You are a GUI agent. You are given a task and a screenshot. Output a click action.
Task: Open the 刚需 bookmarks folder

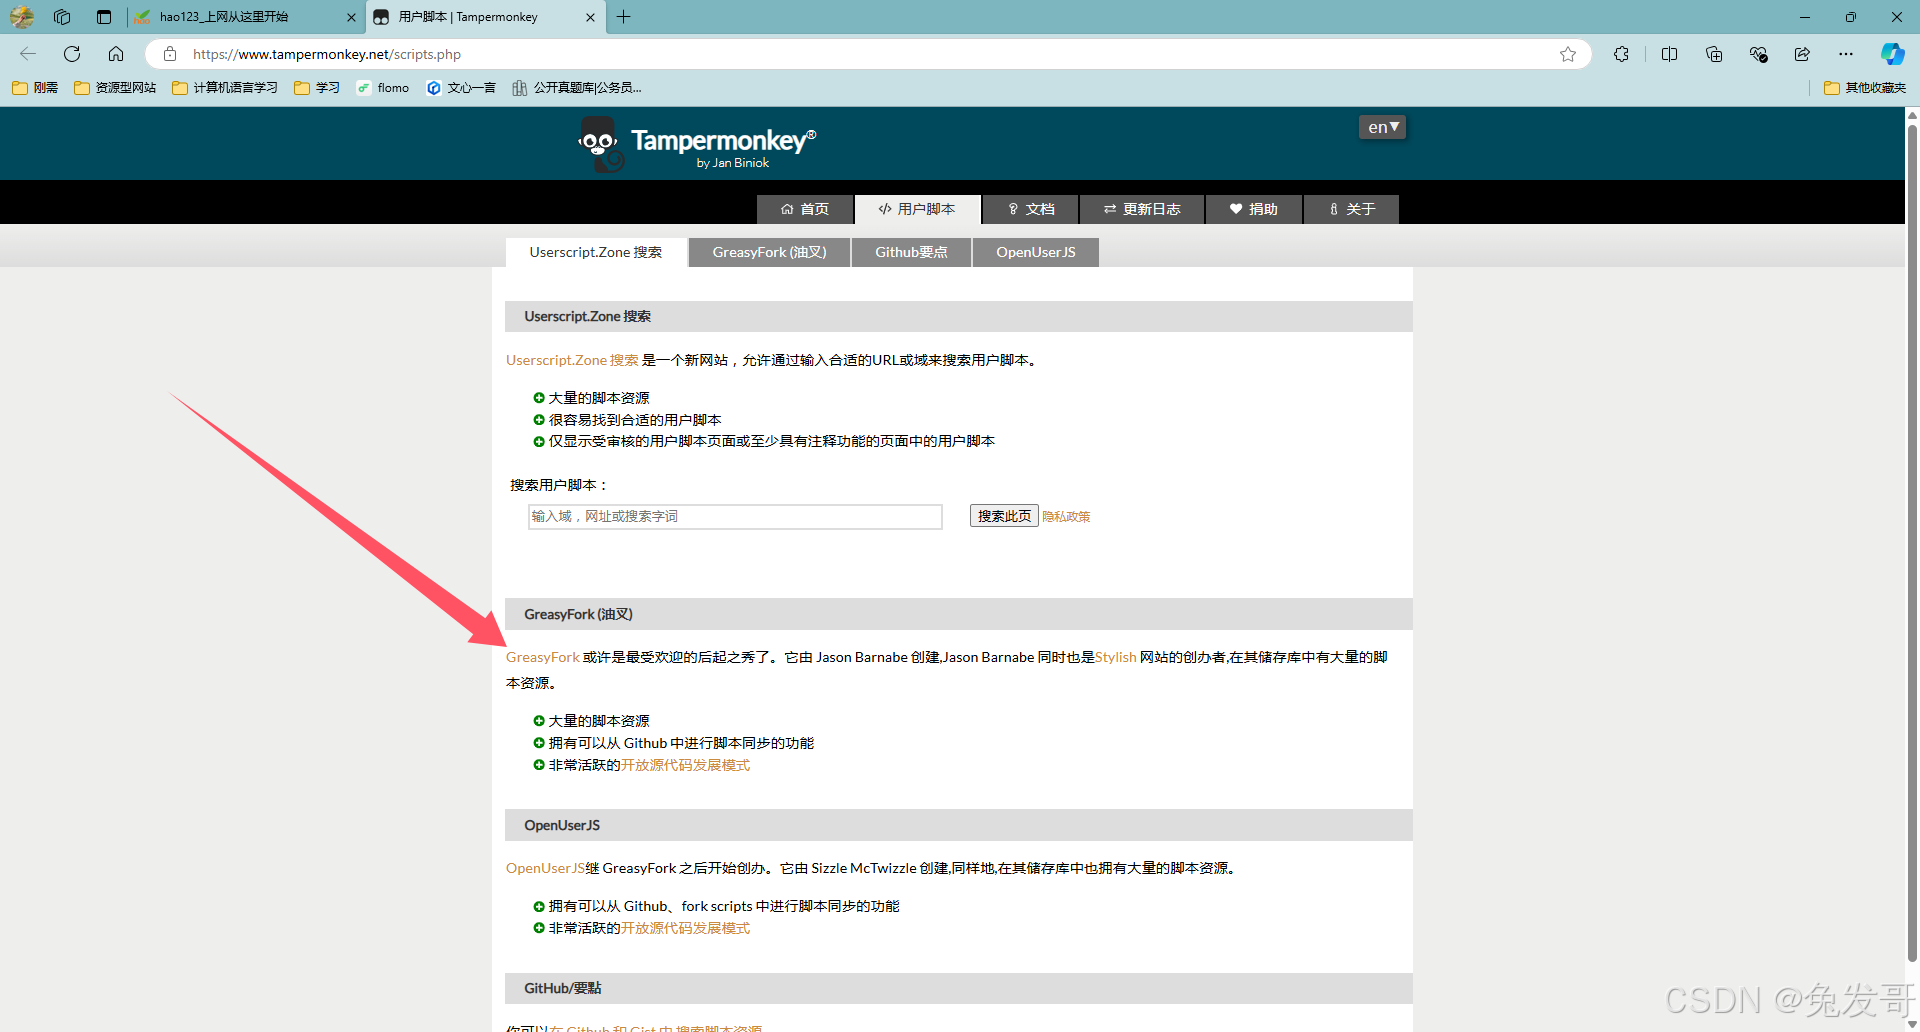[35, 88]
